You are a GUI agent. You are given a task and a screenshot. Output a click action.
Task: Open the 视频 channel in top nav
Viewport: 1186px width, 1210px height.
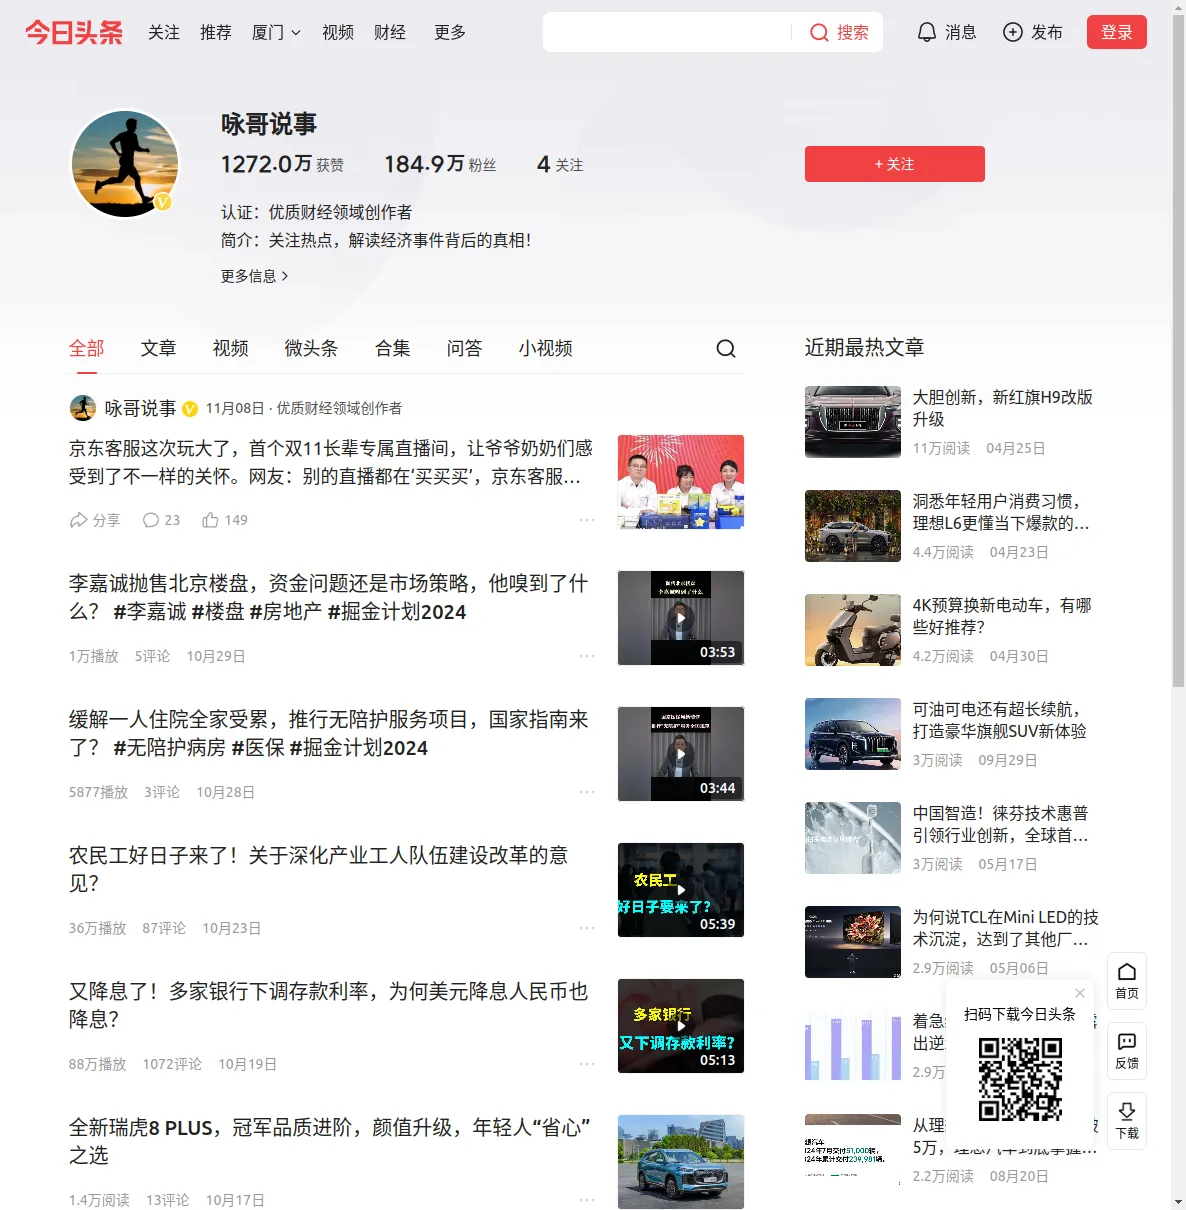(x=338, y=33)
